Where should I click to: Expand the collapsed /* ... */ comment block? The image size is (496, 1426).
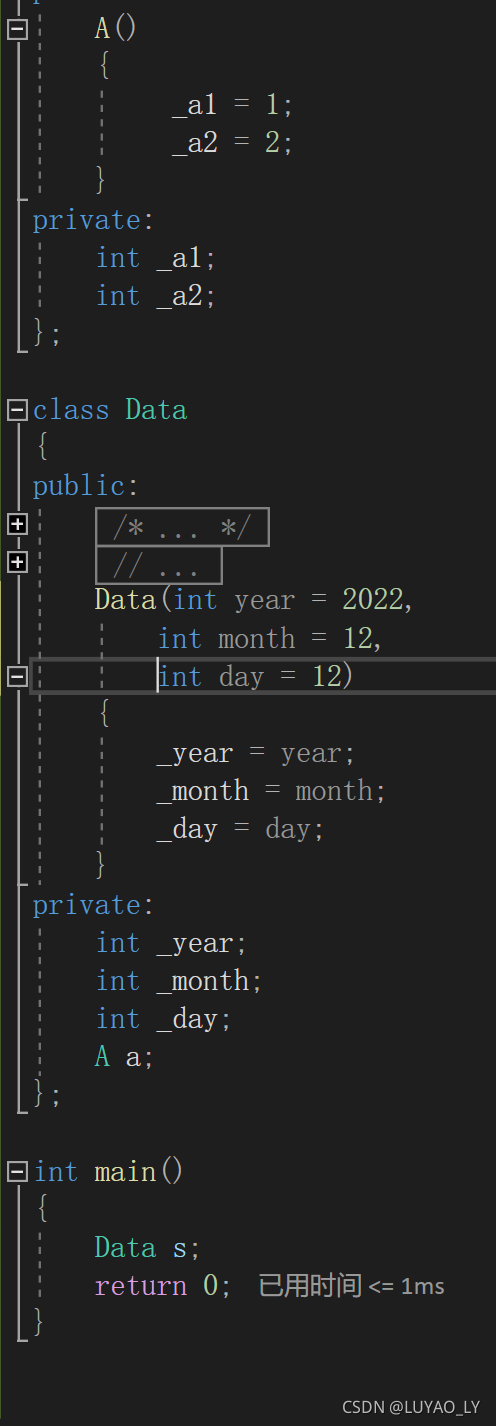point(16,524)
